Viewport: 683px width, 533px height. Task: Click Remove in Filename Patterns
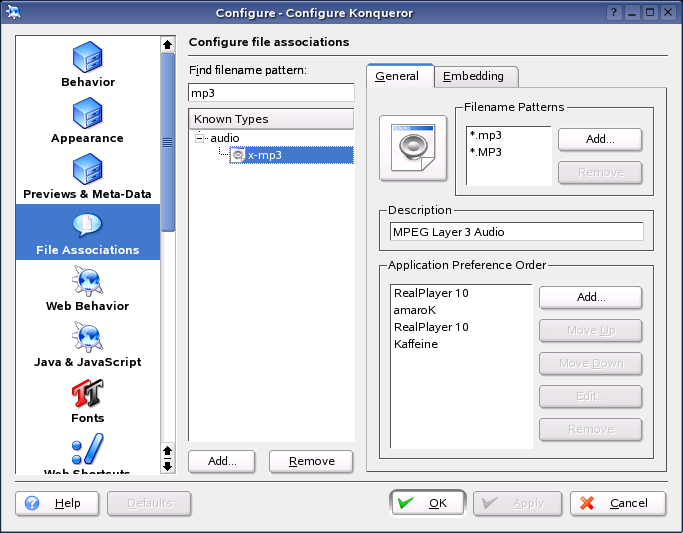point(600,172)
